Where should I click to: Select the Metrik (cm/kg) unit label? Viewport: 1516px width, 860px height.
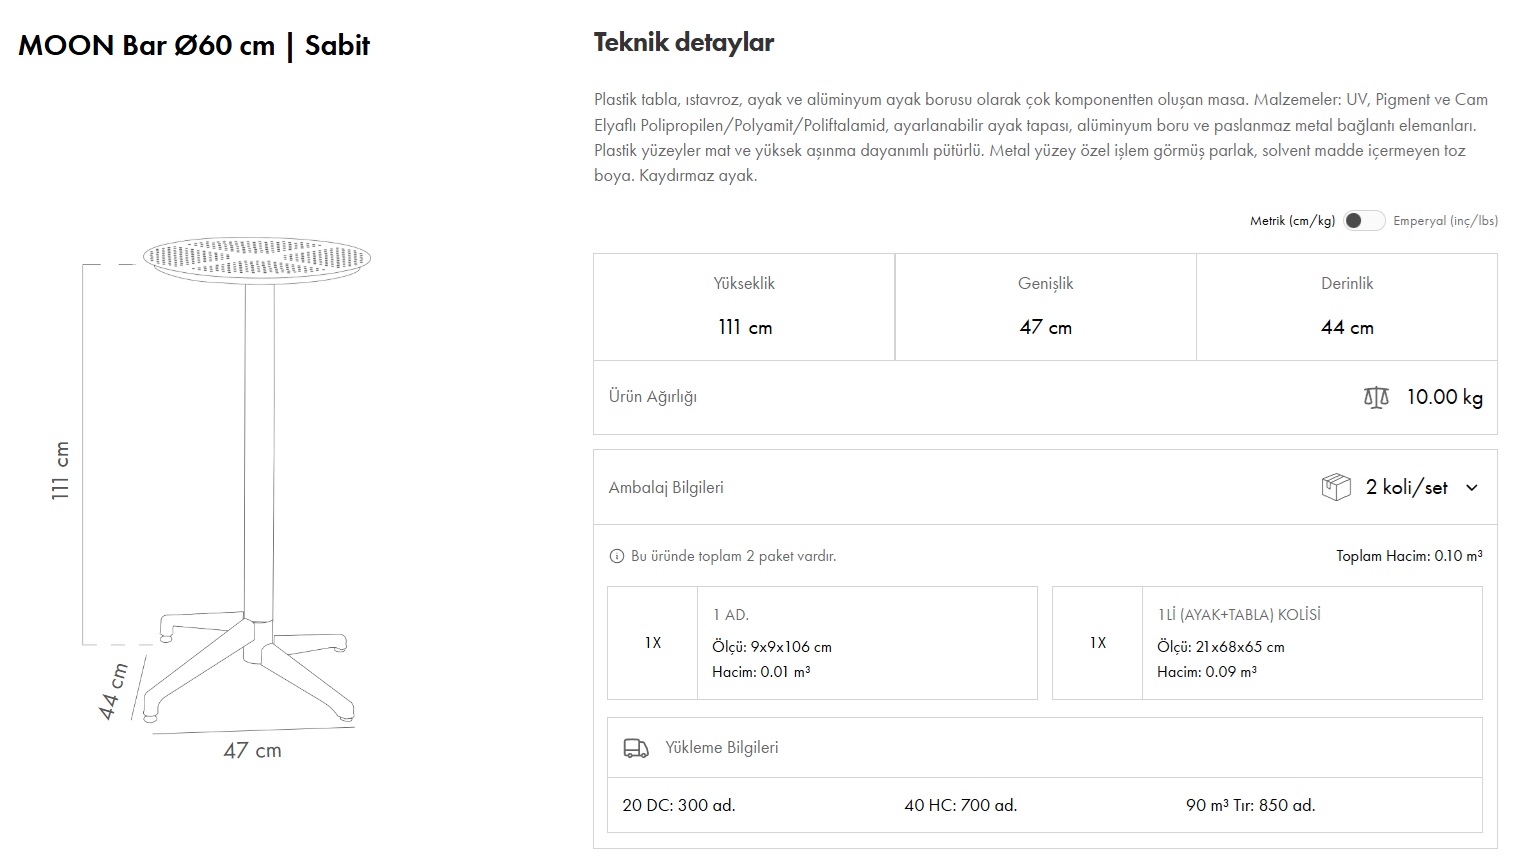[1292, 221]
